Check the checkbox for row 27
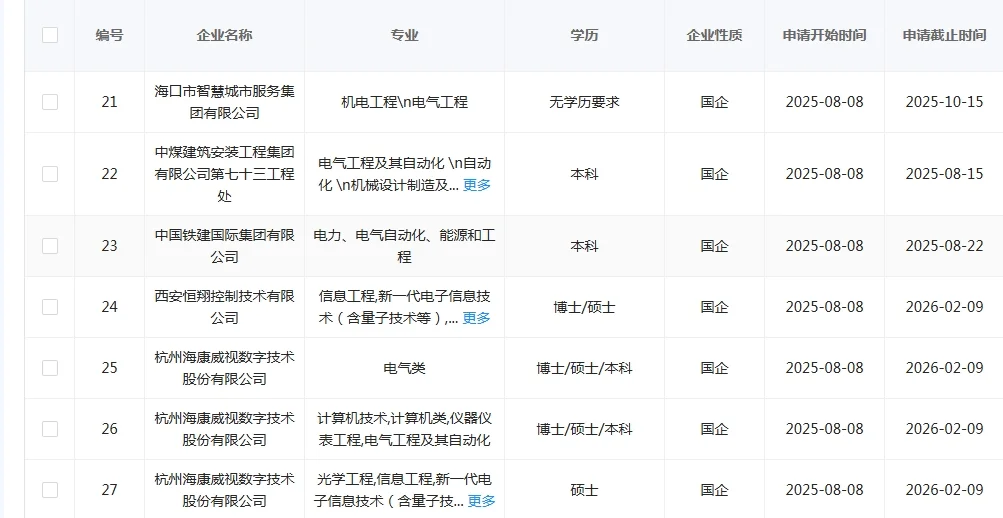Image resolution: width=1003 pixels, height=518 pixels. [50, 490]
